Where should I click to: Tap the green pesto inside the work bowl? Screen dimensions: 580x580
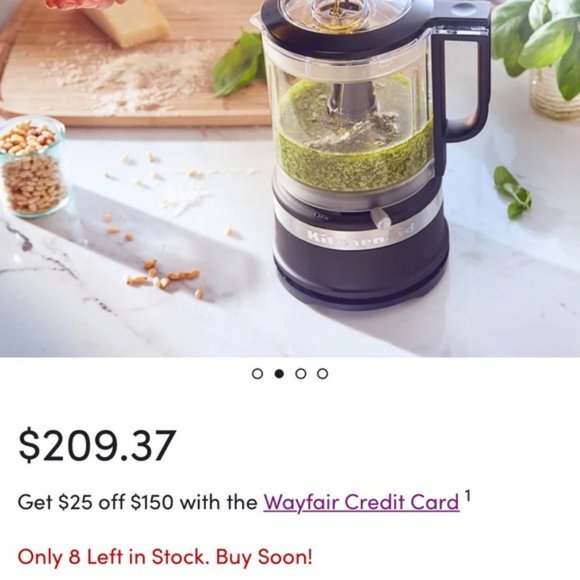tap(353, 146)
